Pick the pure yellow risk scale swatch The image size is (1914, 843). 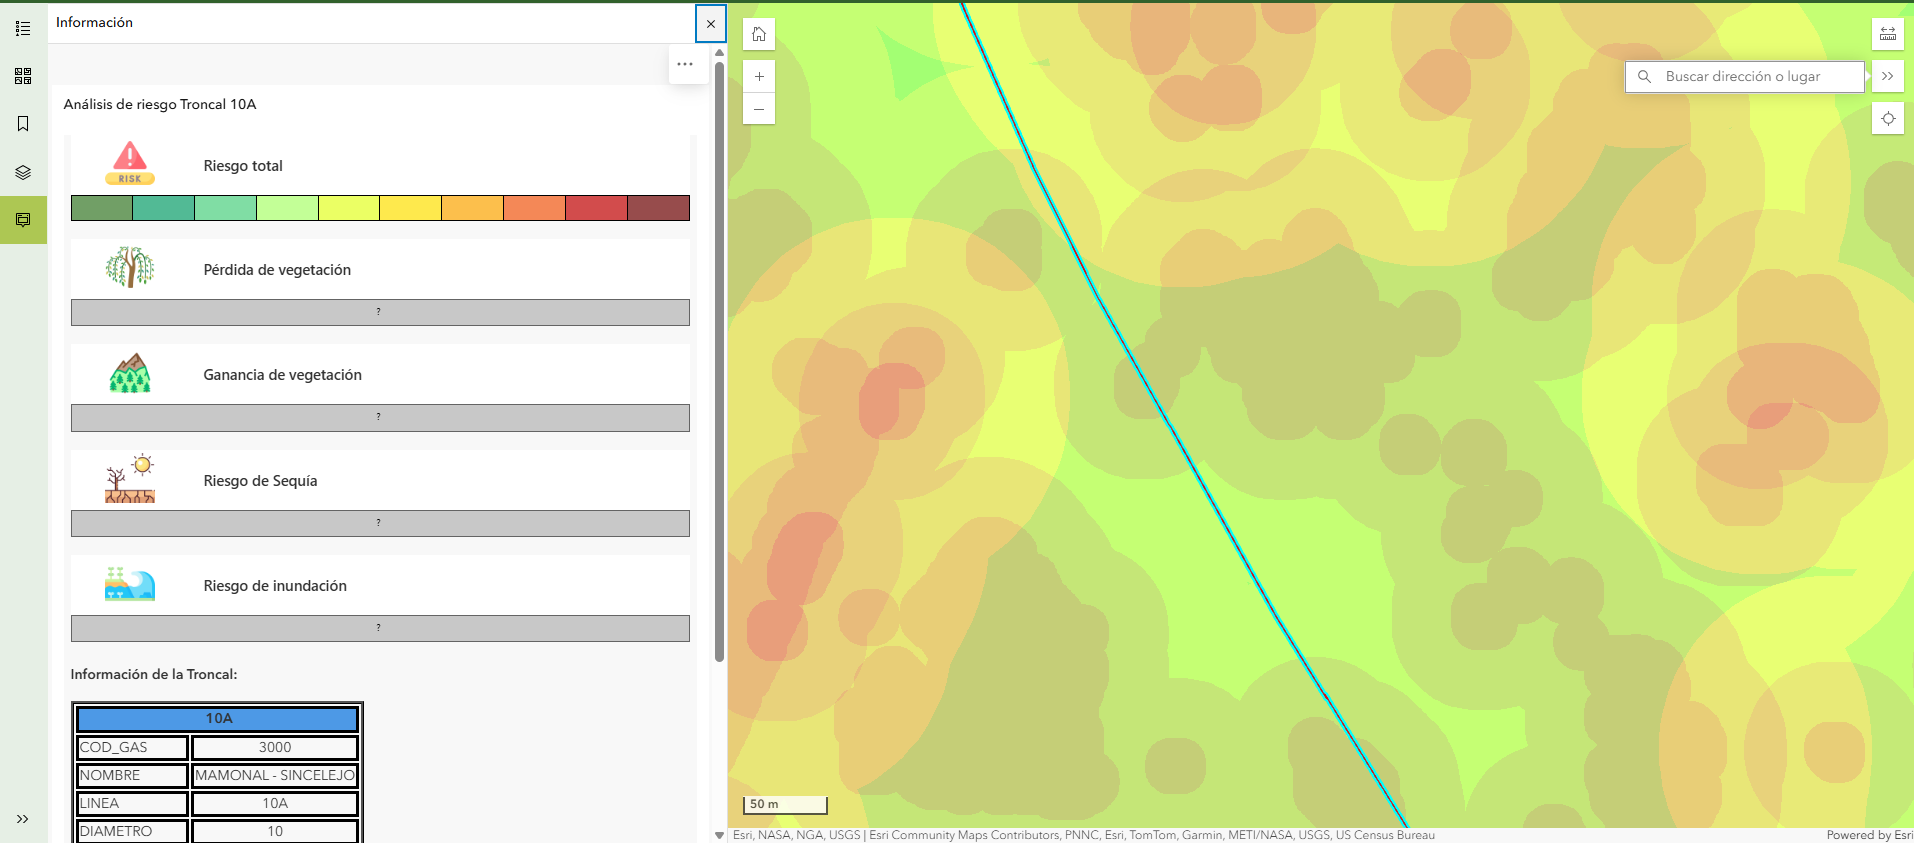[411, 208]
